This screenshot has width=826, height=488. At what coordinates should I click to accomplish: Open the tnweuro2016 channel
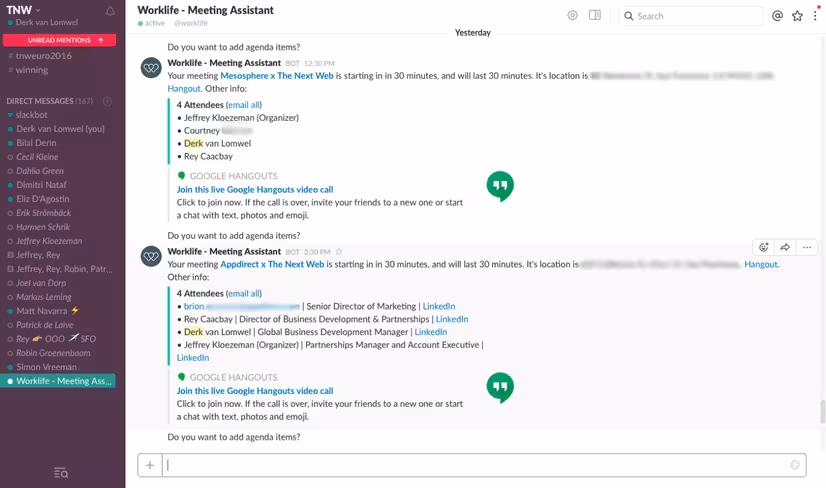(x=43, y=55)
